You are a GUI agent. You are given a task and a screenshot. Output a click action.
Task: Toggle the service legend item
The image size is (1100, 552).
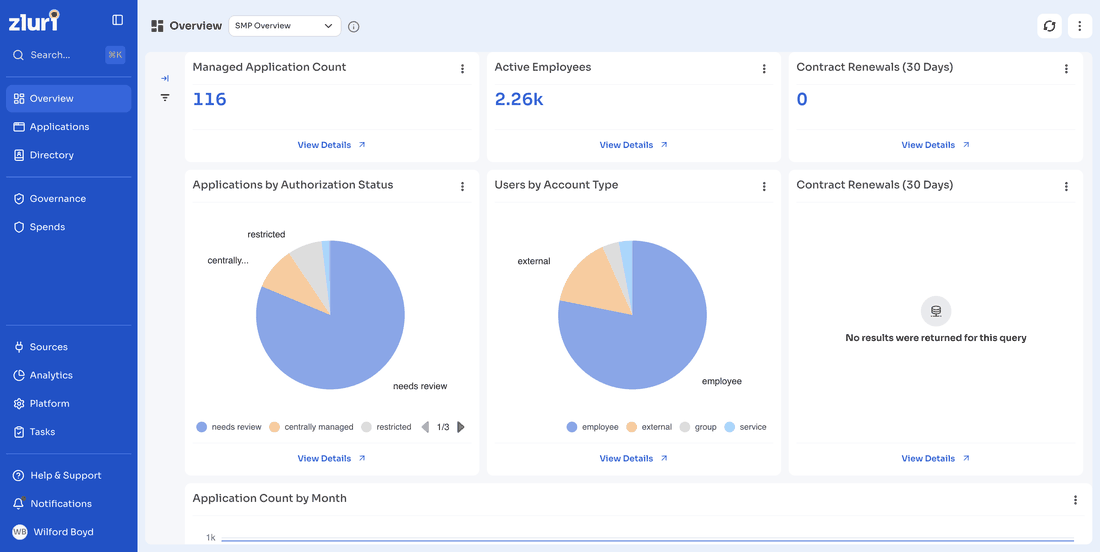click(746, 427)
